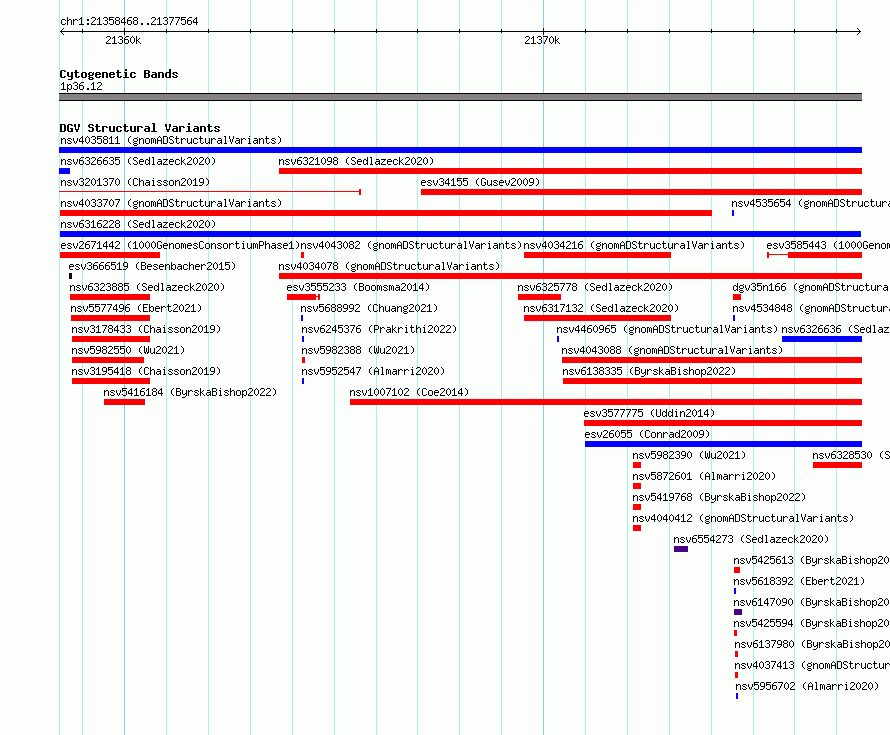
Task: Click the Cytogenetic Bands track title
Action: coord(119,74)
